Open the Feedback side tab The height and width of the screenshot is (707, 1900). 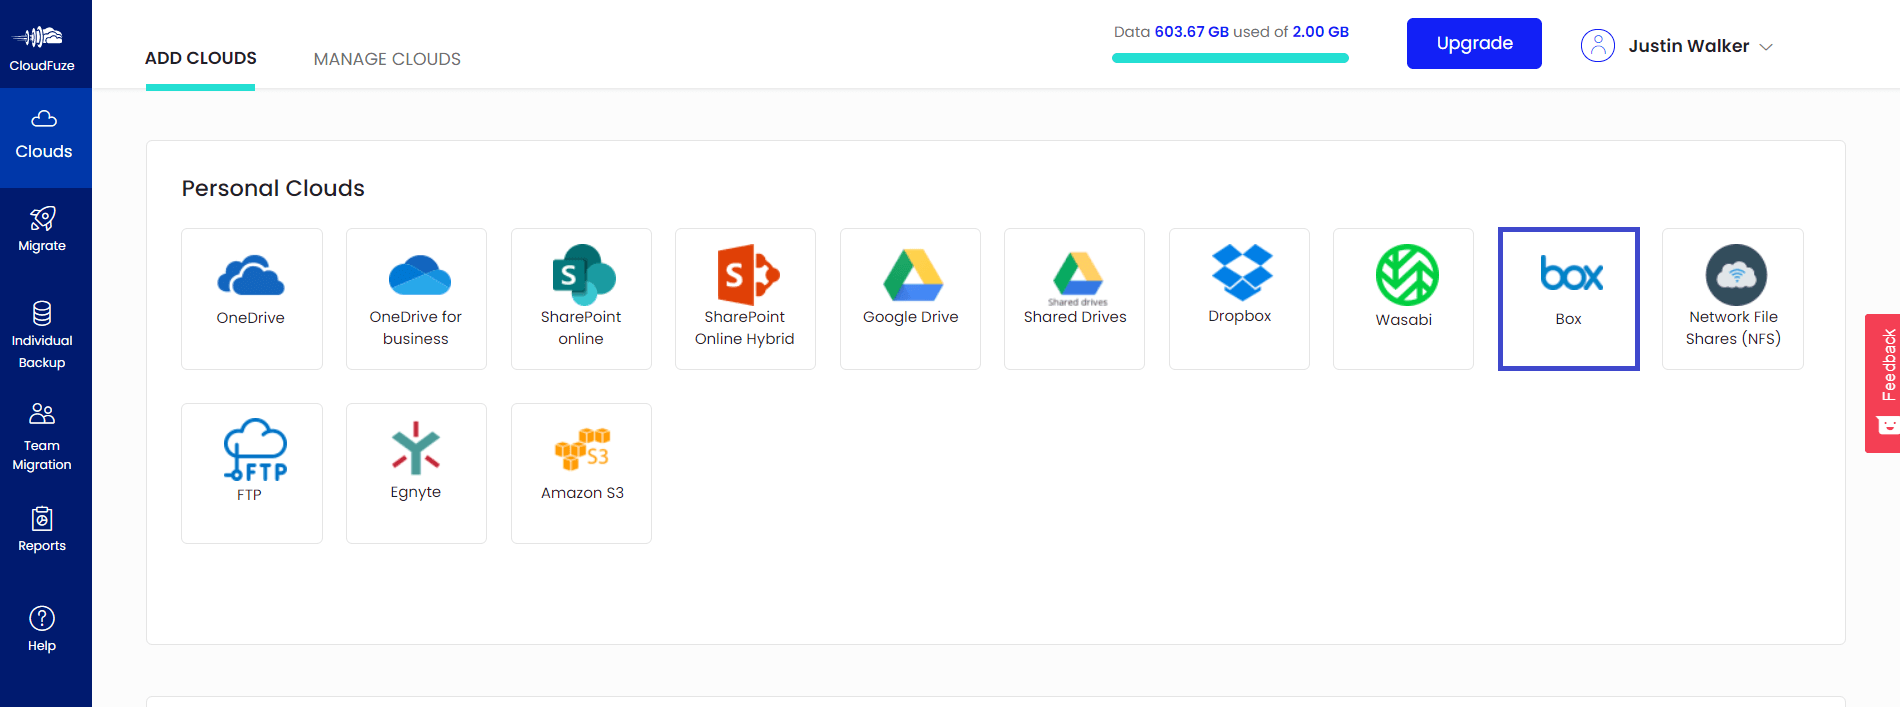tap(1882, 383)
